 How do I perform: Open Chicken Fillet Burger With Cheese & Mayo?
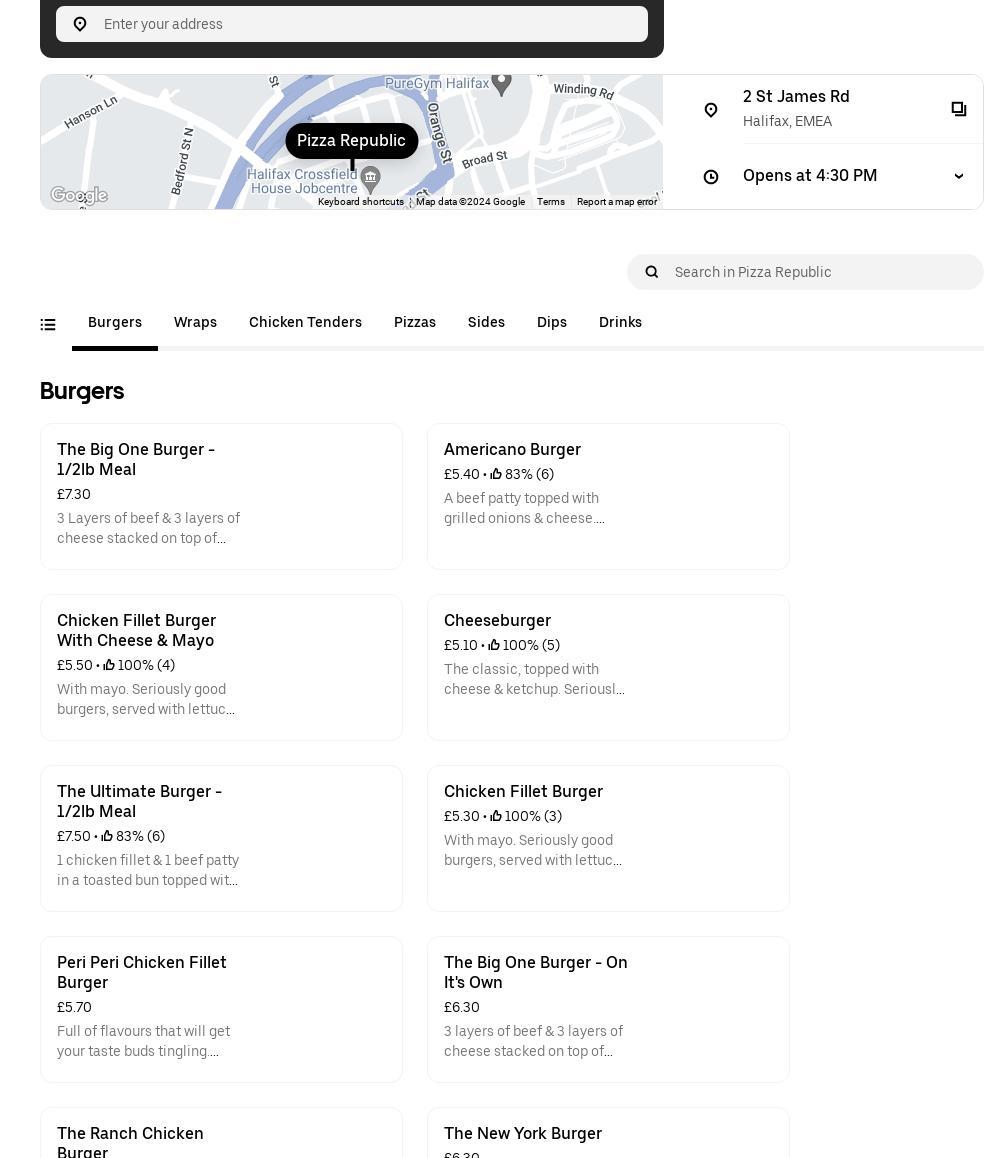[221, 668]
